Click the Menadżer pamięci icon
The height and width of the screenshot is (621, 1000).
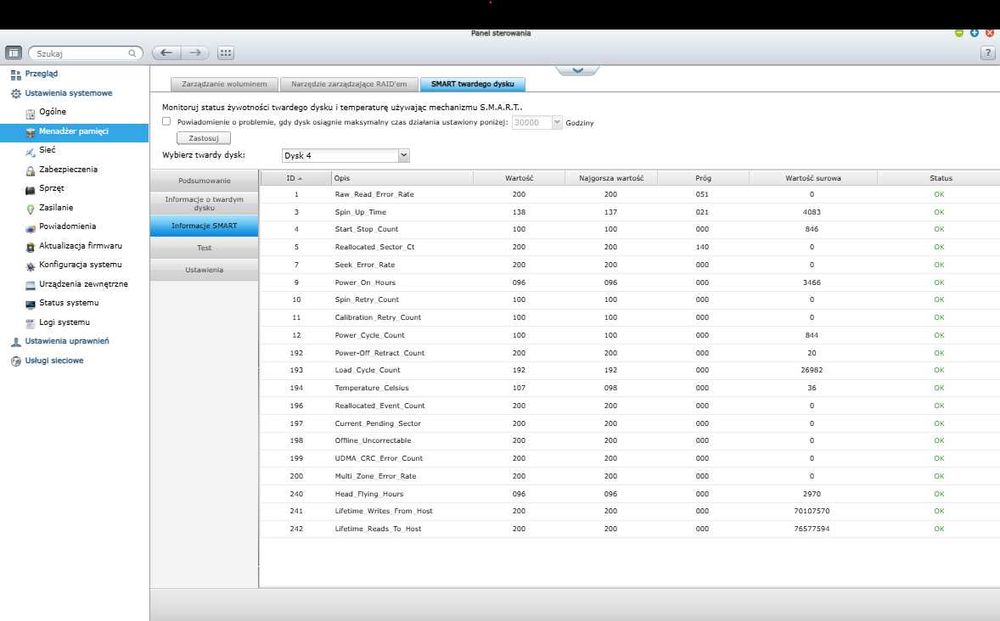click(30, 132)
